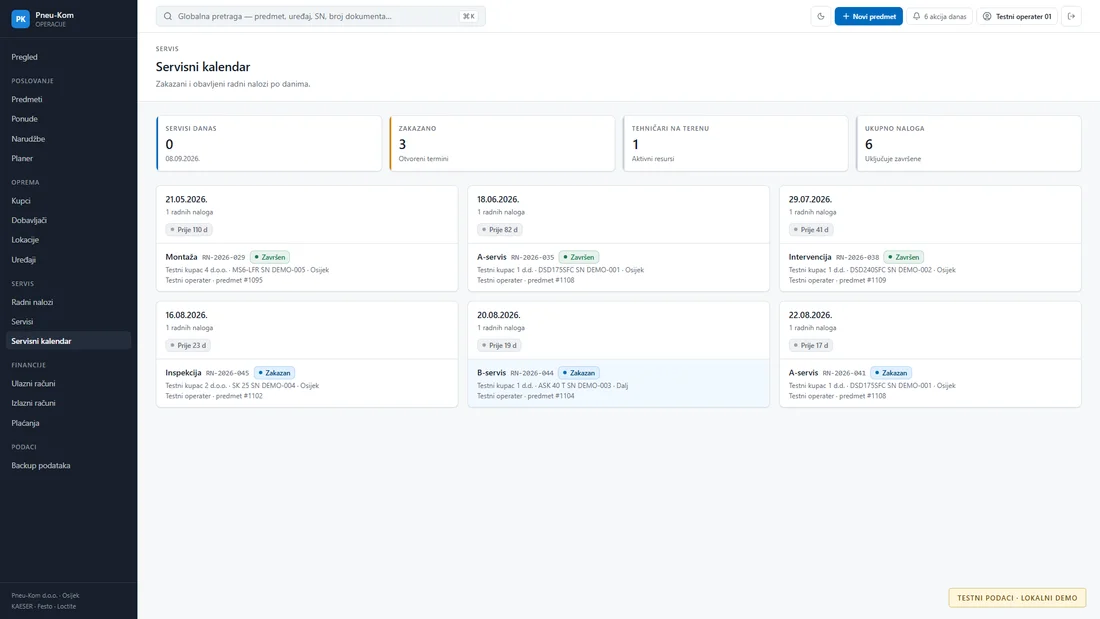This screenshot has height=619, width=1100.
Task: Open the Montaža work order RN-2026-029
Action: [x=307, y=267]
